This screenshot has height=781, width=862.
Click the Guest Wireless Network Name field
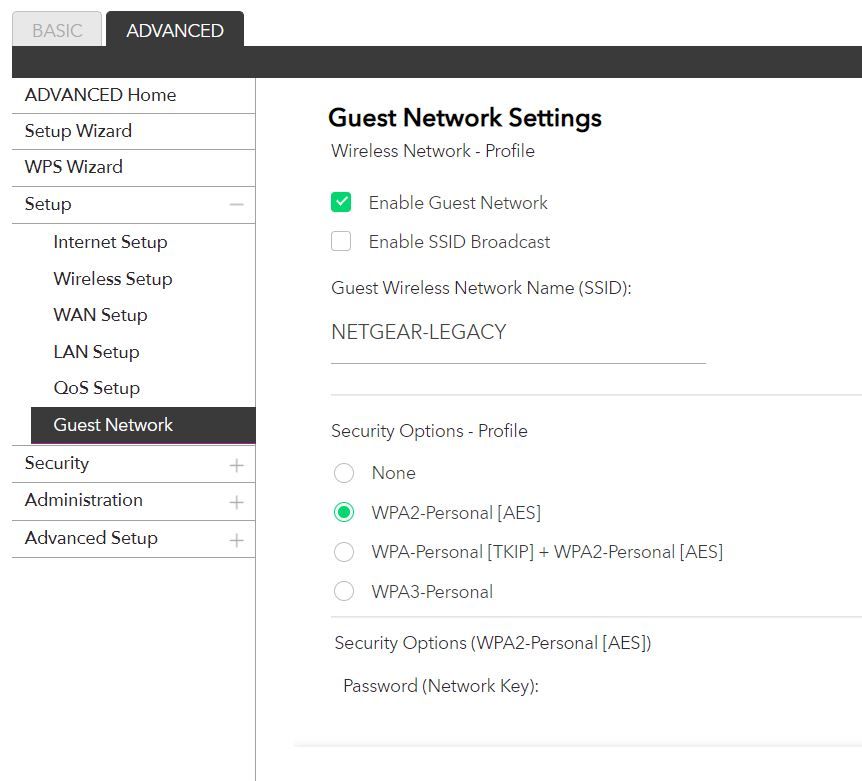tap(518, 333)
